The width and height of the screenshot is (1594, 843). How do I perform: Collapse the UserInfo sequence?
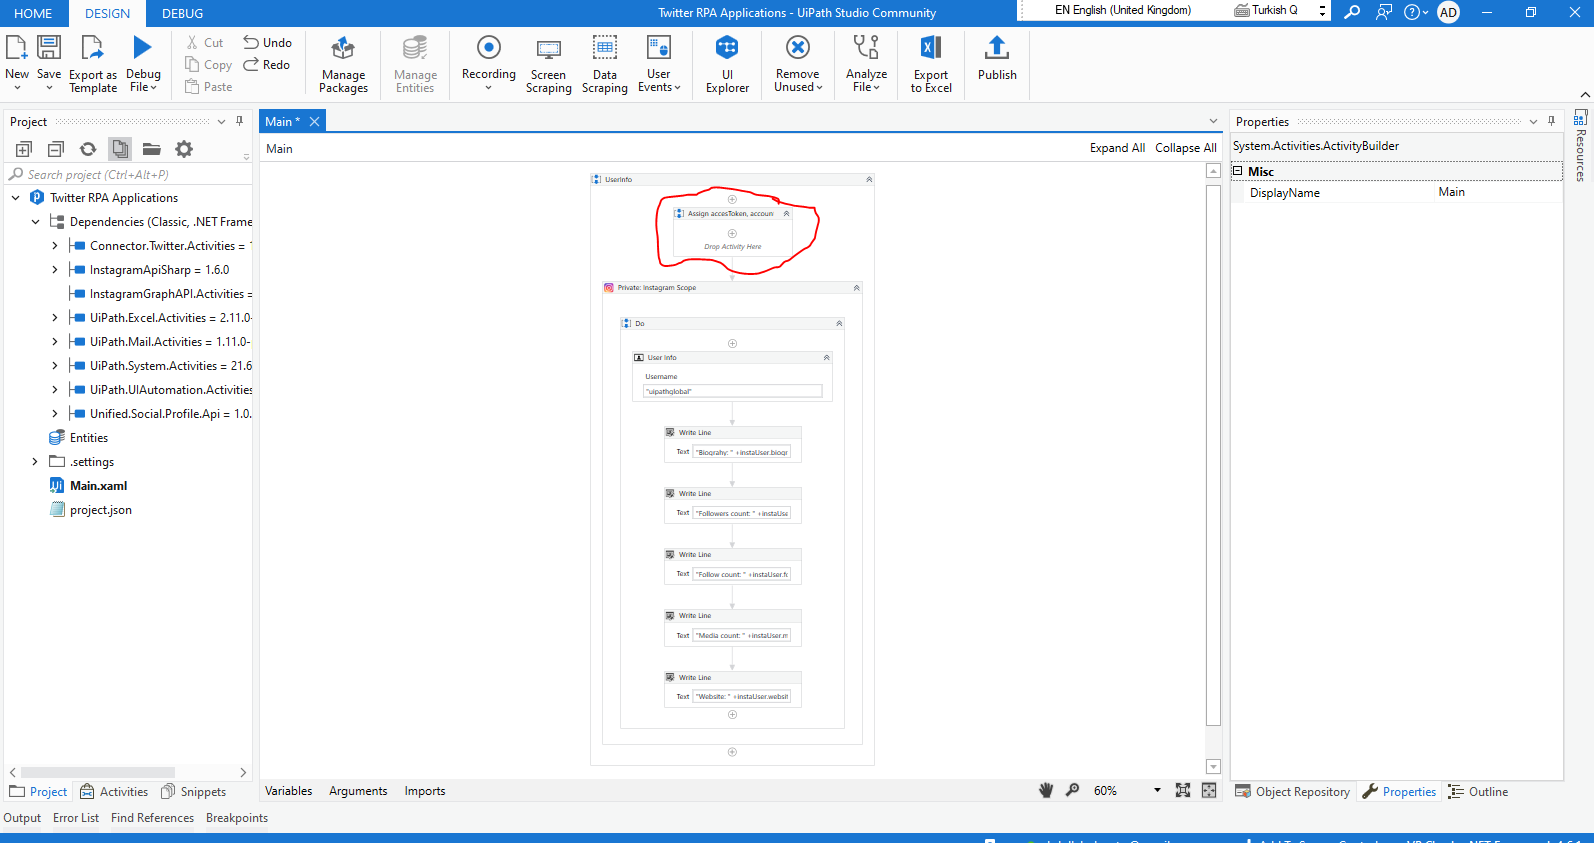[869, 180]
